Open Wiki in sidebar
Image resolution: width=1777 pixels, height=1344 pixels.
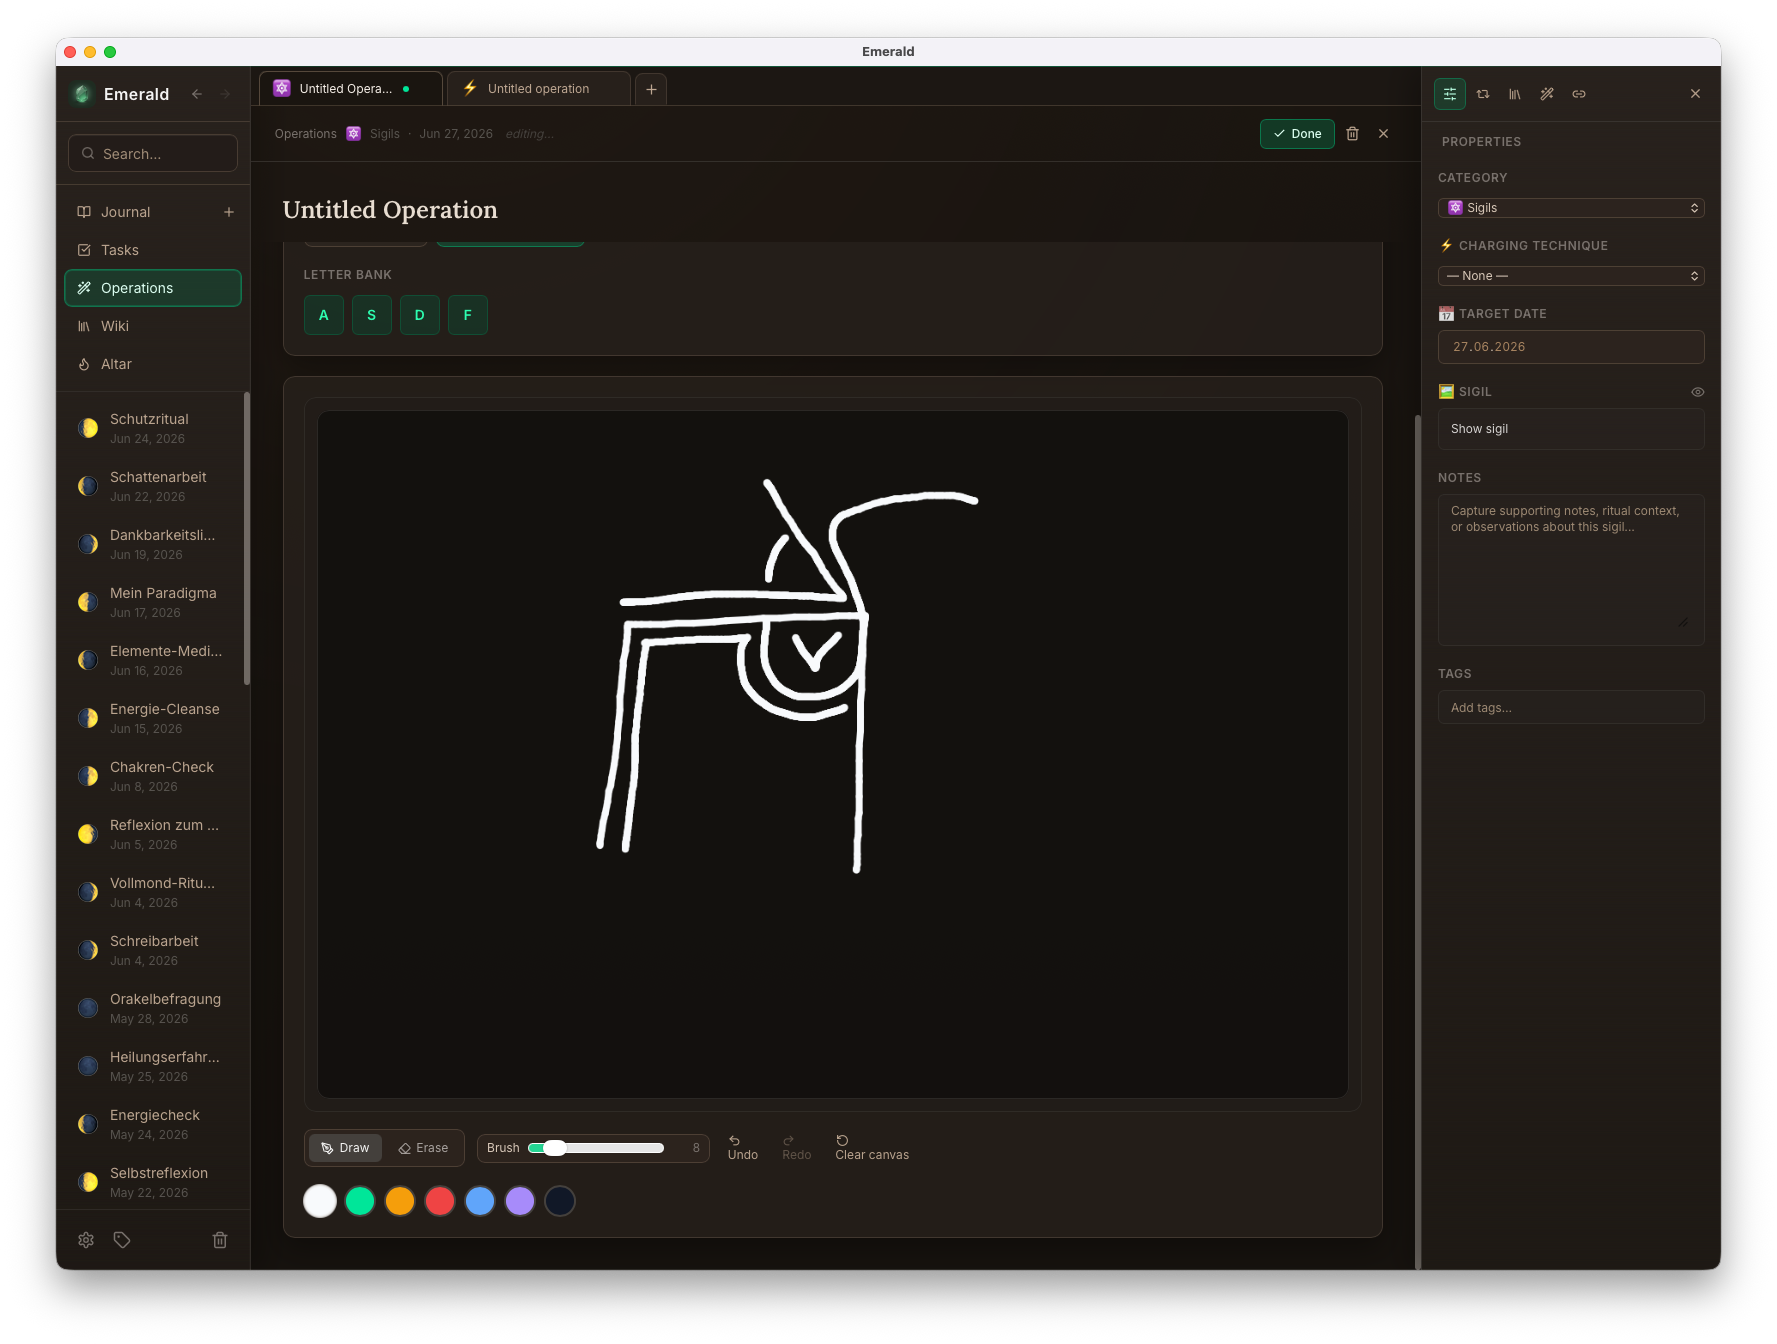click(x=153, y=326)
